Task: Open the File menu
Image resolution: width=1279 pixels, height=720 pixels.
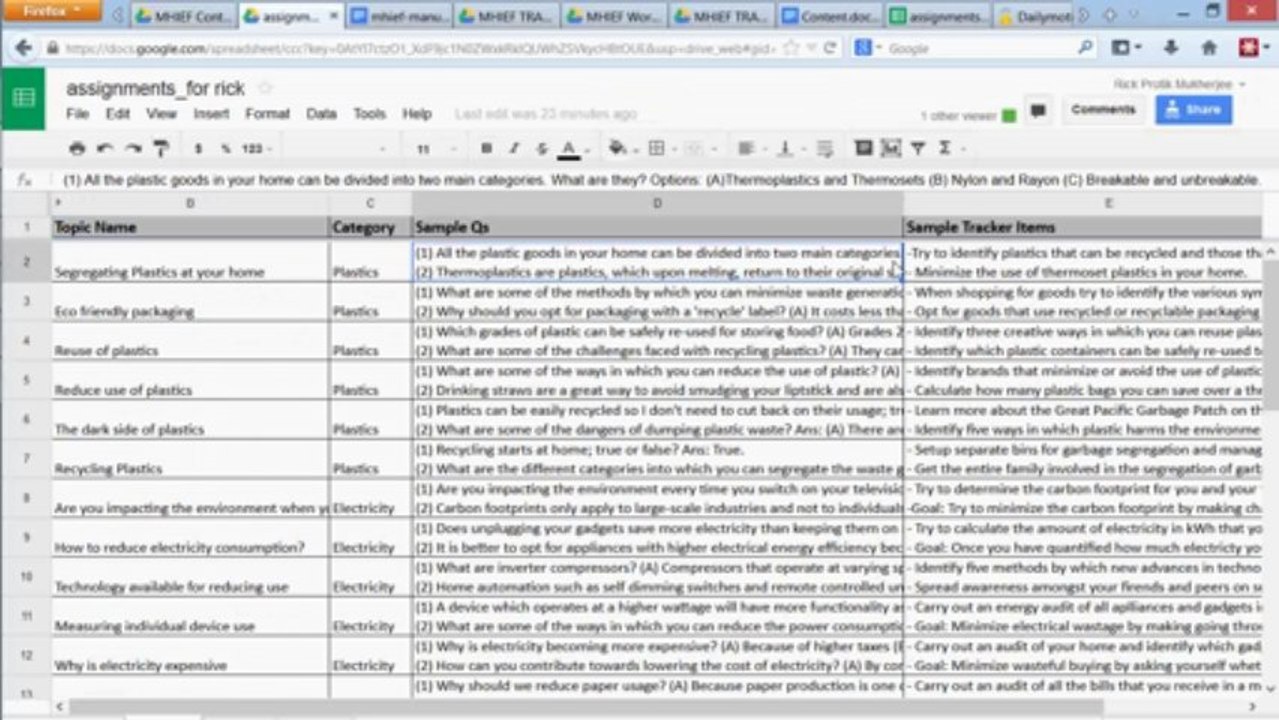Action: (x=77, y=114)
